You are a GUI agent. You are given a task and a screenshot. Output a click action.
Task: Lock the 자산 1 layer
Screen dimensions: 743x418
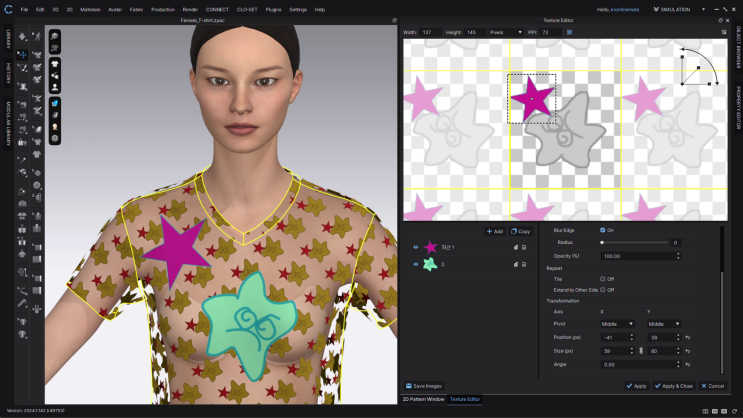pos(516,247)
